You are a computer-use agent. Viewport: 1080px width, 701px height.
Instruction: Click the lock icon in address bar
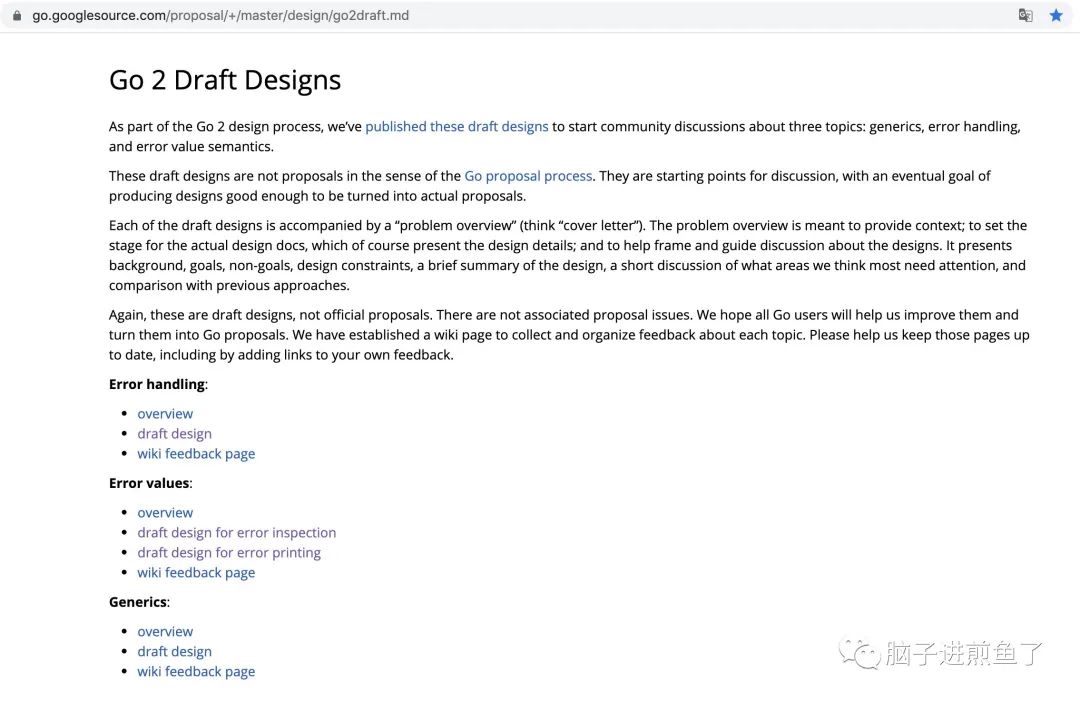click(x=17, y=15)
